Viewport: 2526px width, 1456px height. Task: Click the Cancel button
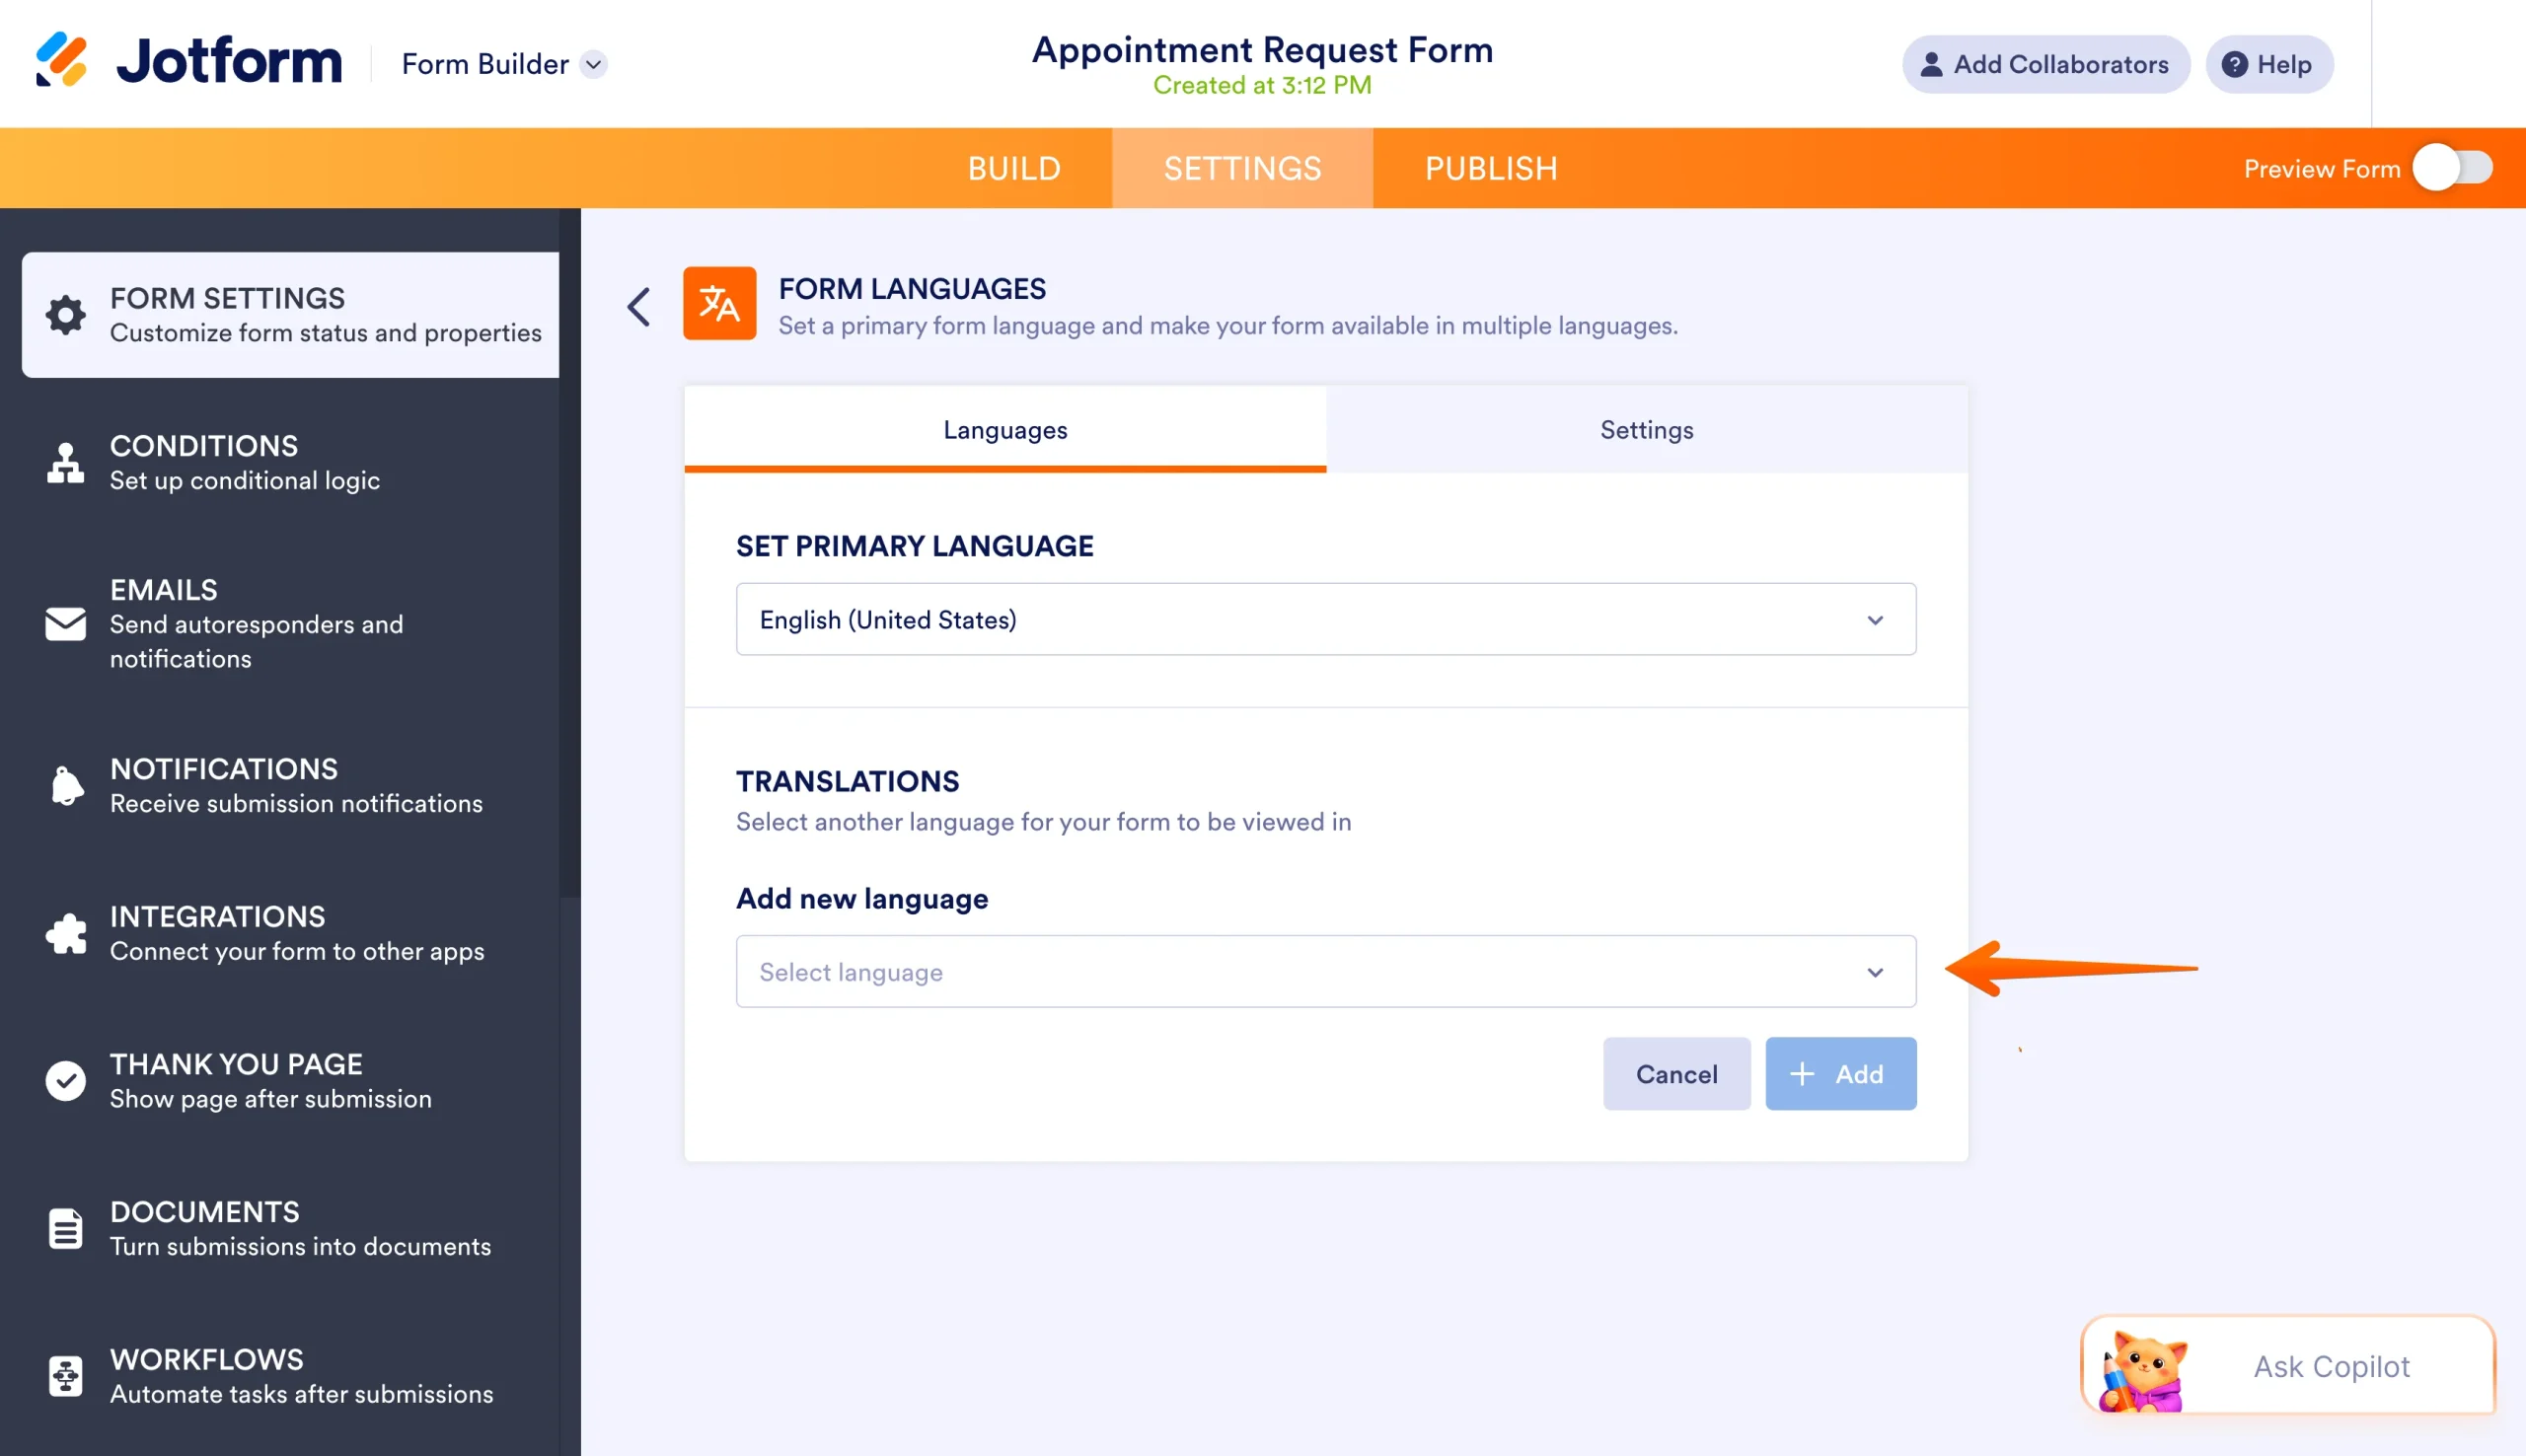pyautogui.click(x=1676, y=1073)
